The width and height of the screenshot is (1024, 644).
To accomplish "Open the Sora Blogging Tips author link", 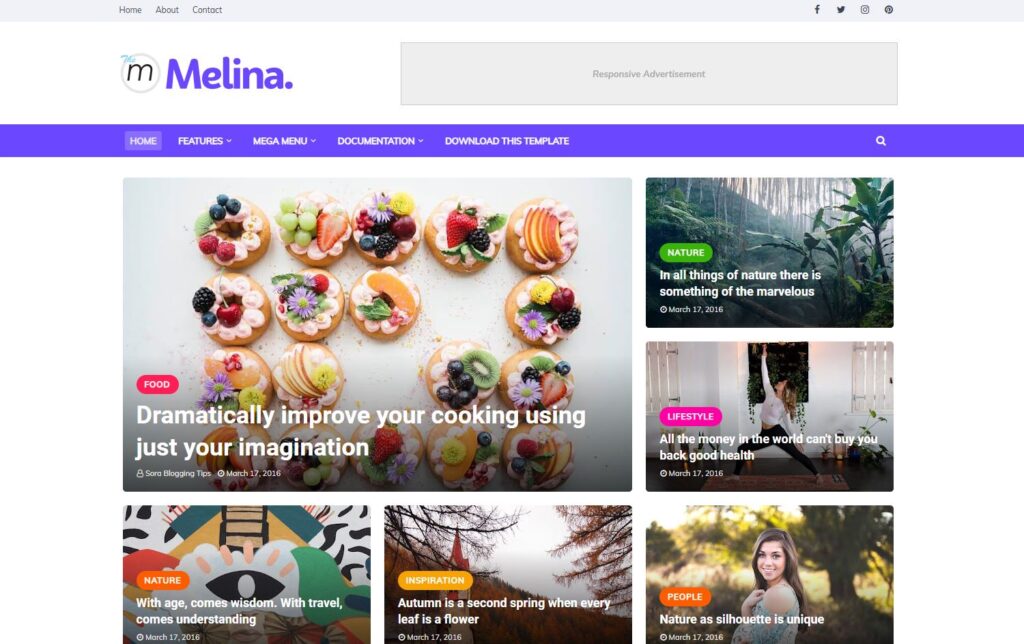I will 174,473.
